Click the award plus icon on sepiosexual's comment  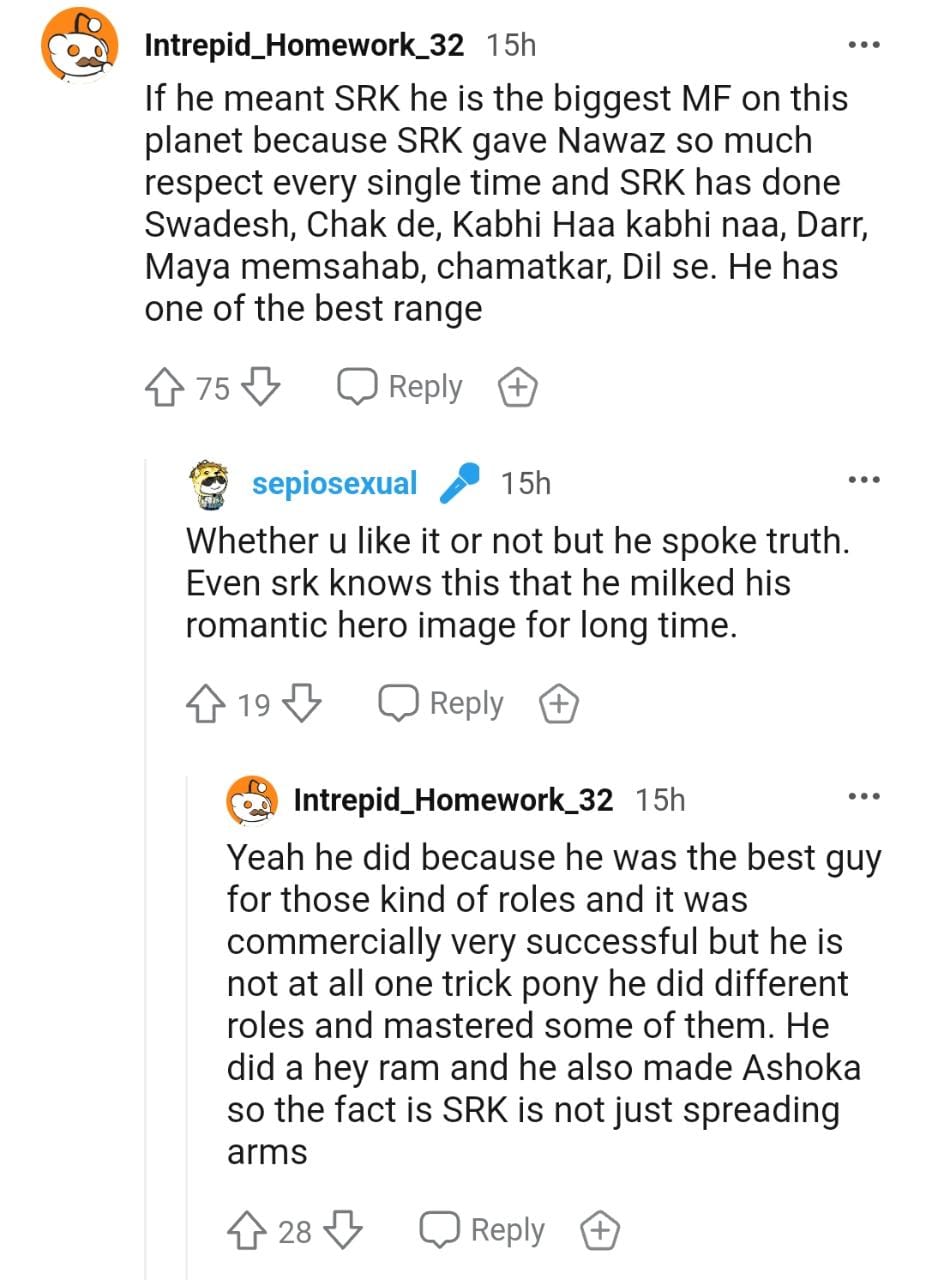(x=559, y=705)
